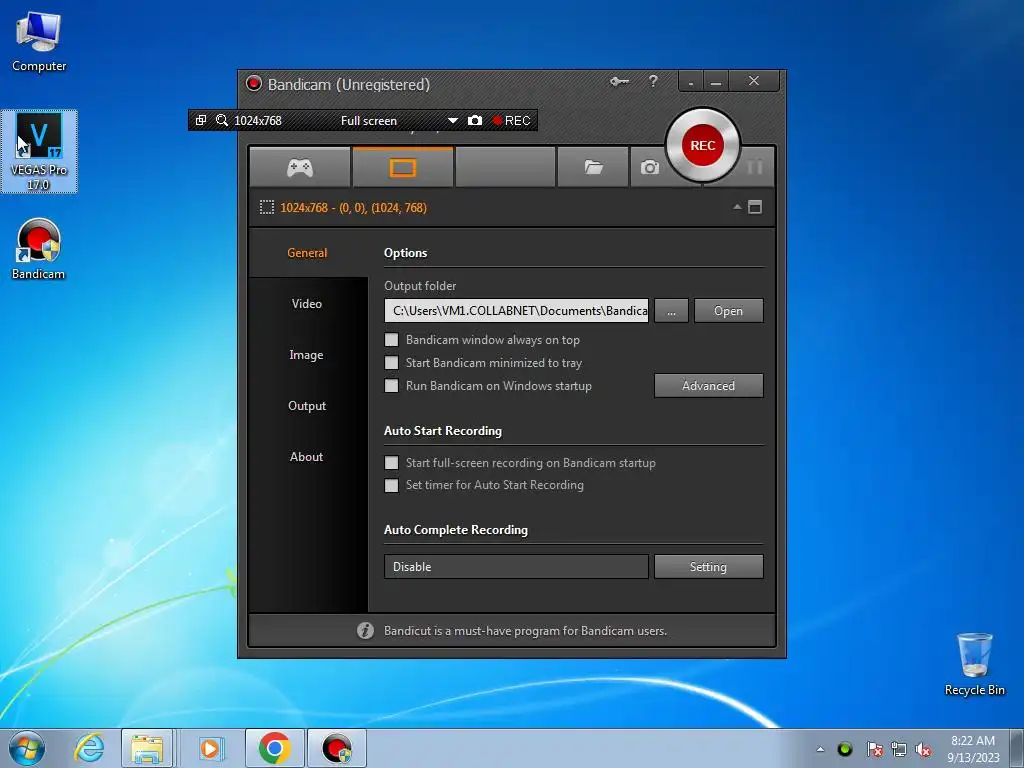Screen dimensions: 1024x768
Task: Collapse panel with the small up arrow
Action: coord(737,207)
